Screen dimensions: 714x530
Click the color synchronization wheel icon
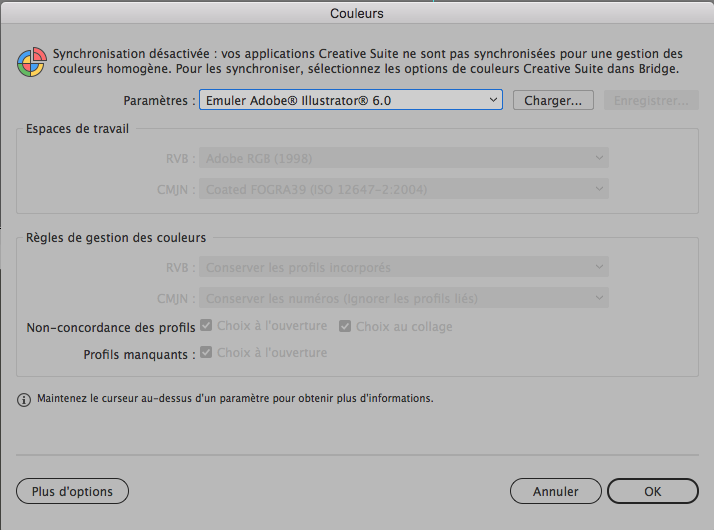pos(32,62)
